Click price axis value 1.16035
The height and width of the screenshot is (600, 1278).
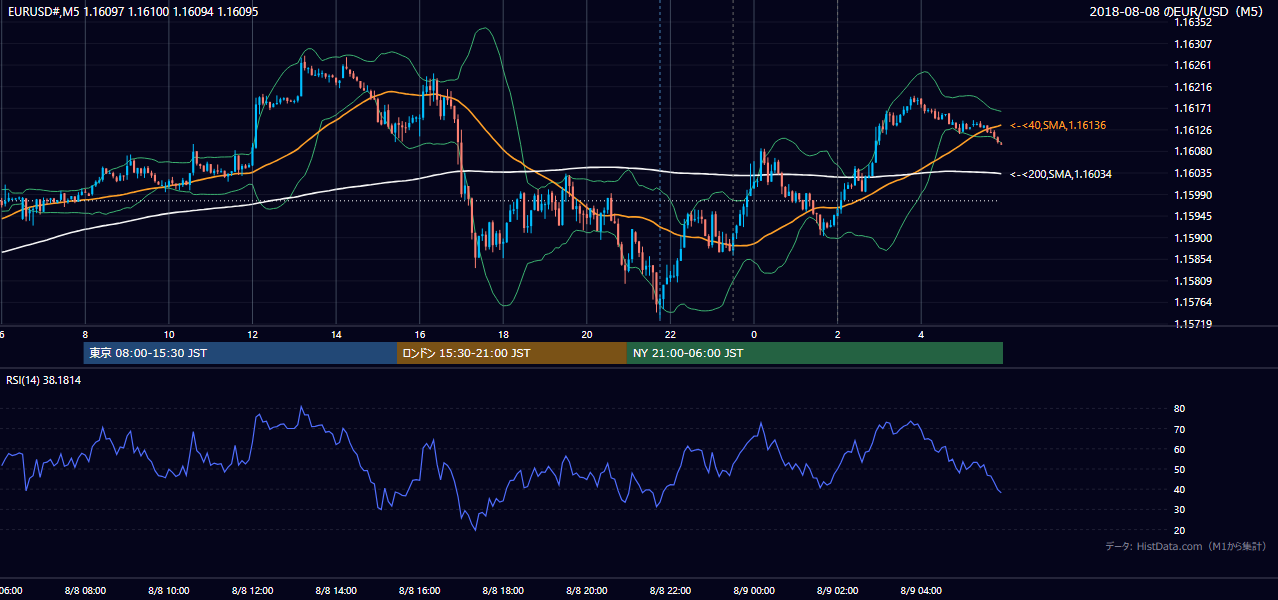click(x=1193, y=173)
